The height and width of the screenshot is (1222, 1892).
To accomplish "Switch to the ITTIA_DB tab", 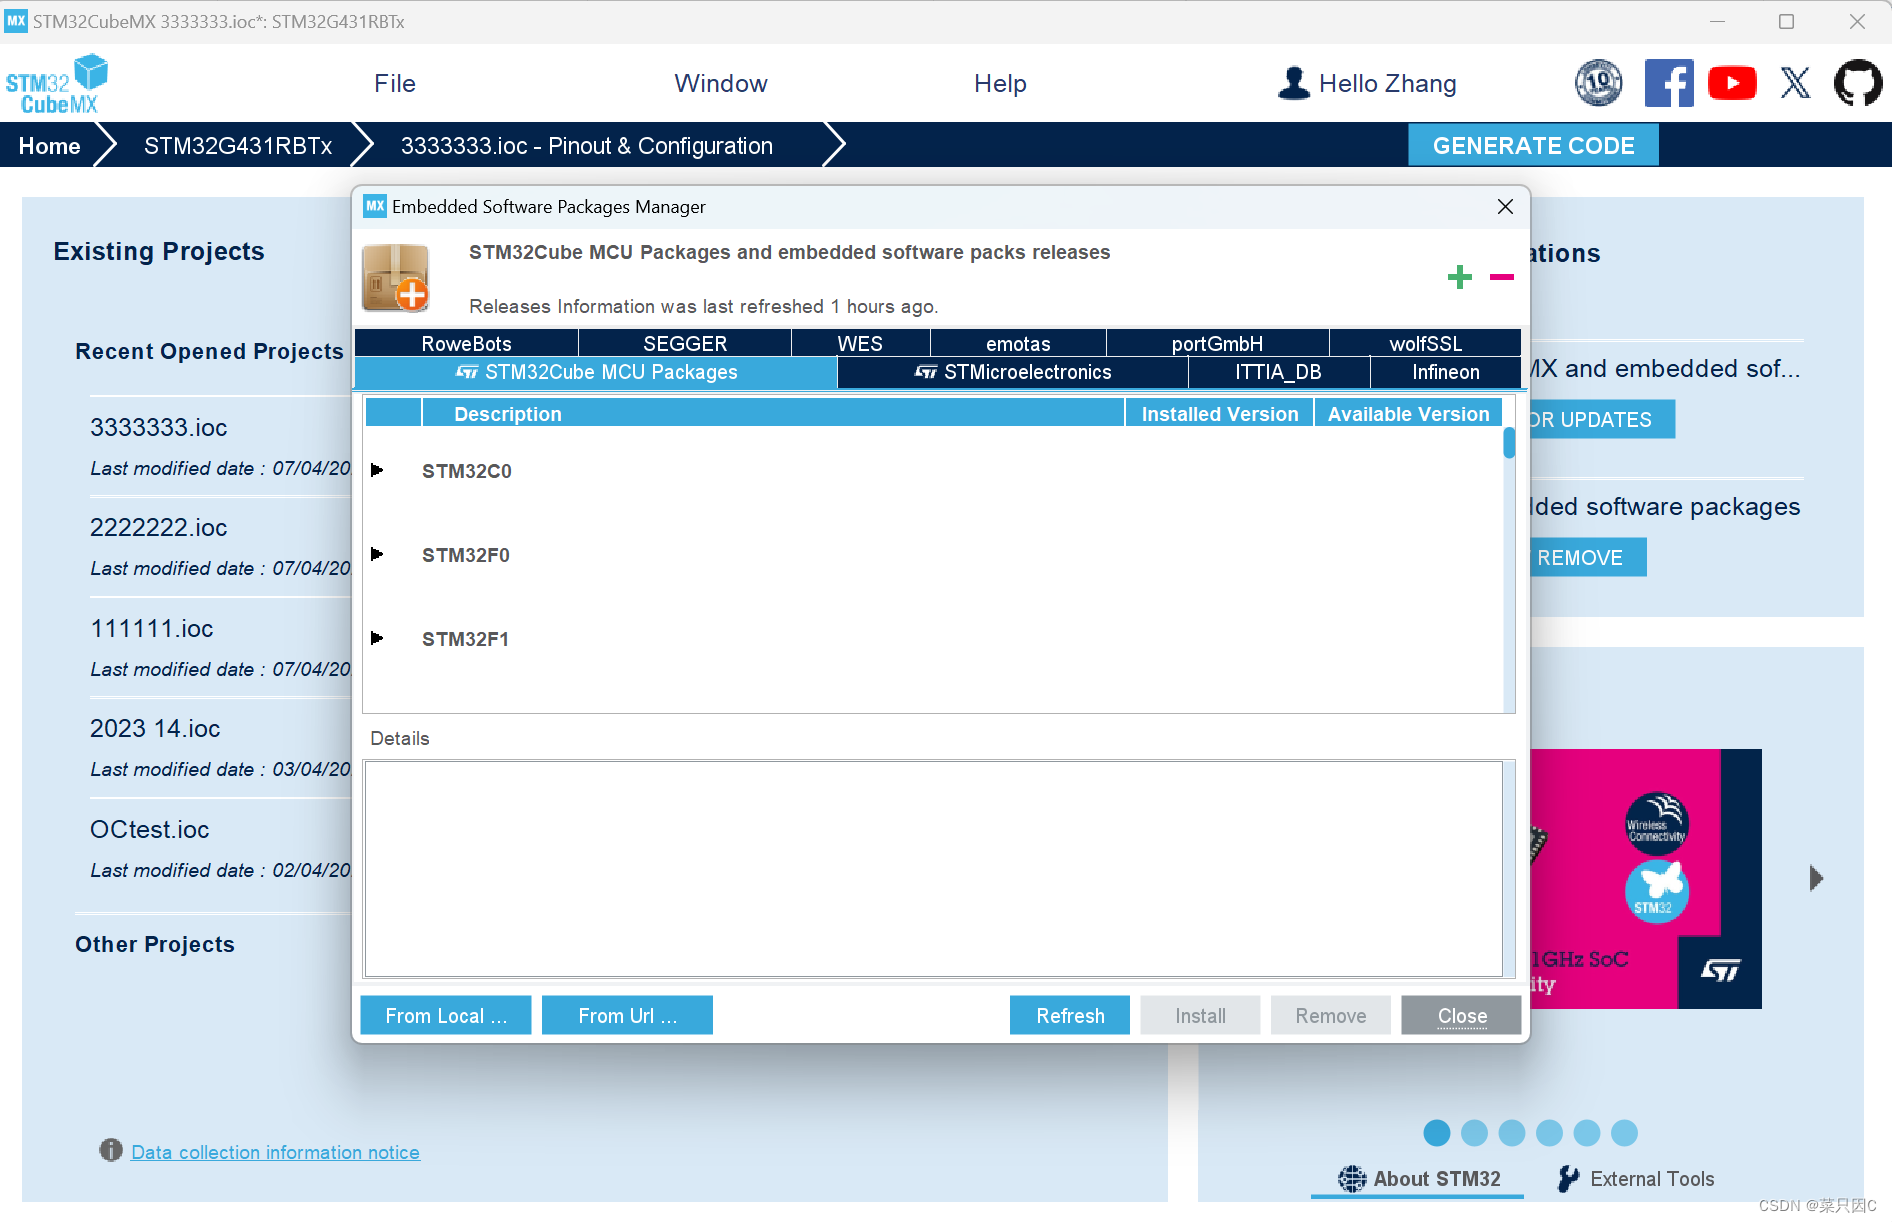I will pos(1278,372).
